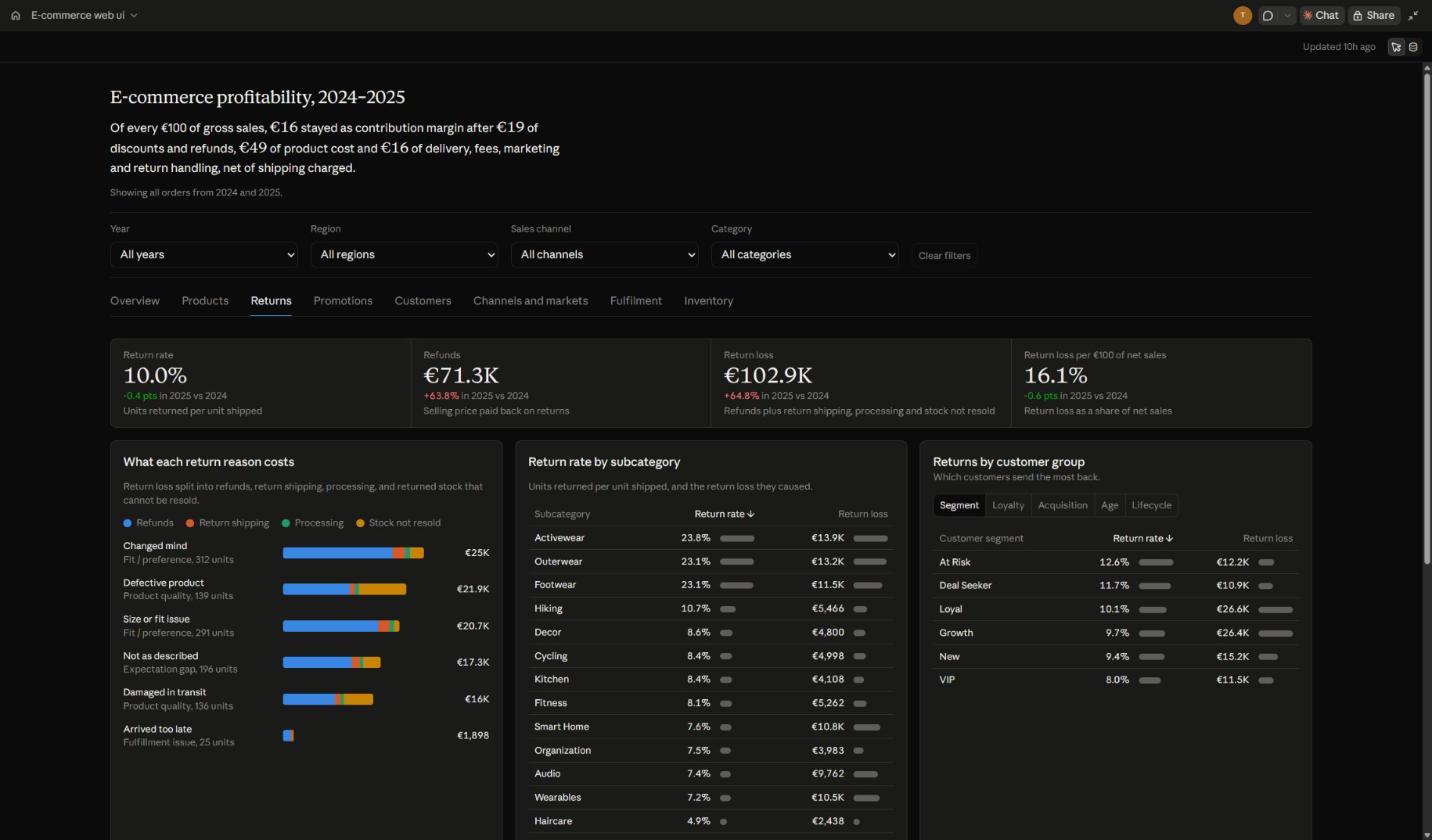Open the Promotions tab
Screen dimensions: 1432x840
point(343,301)
